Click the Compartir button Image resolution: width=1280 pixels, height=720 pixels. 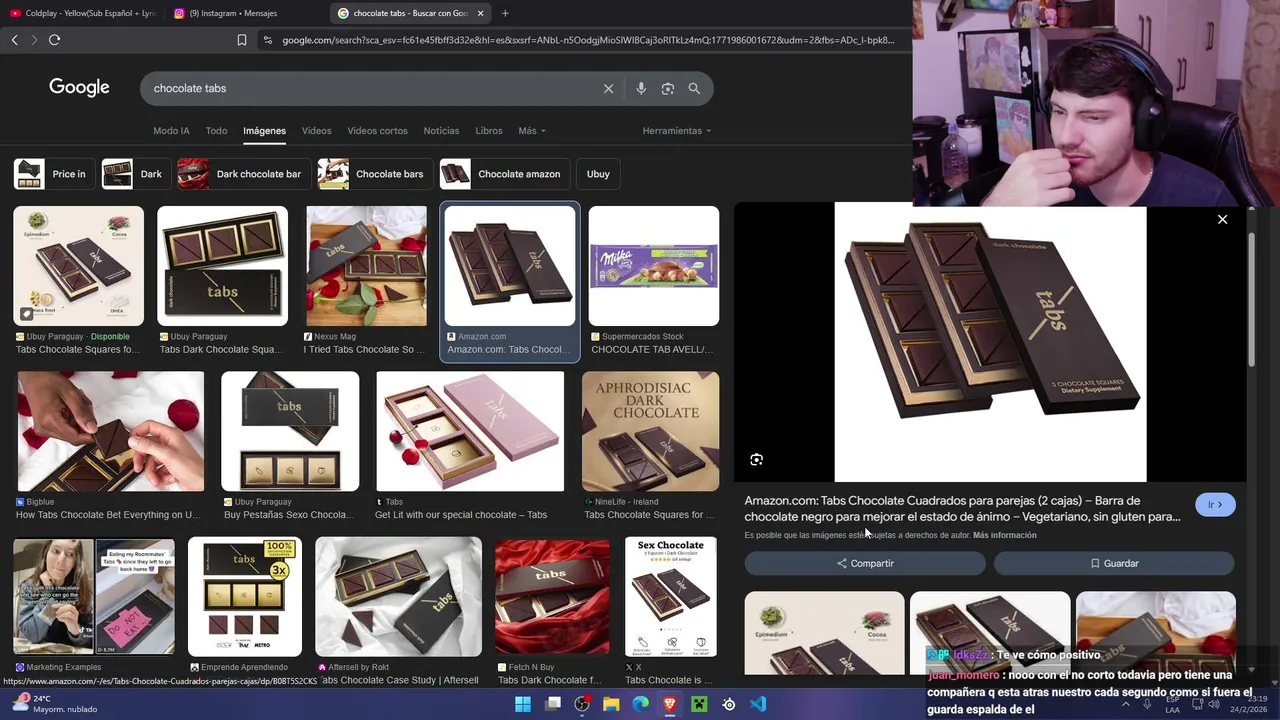coord(865,563)
